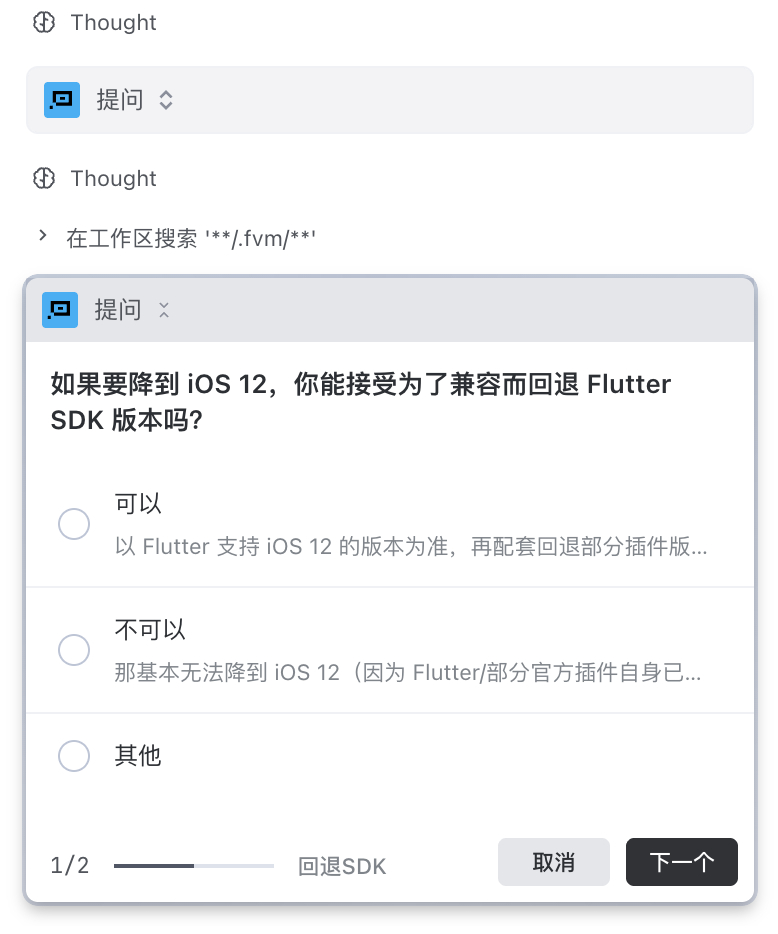Viewport: 778px width, 934px height.
Task: Click the Thought globe icon at the top
Action: (44, 22)
